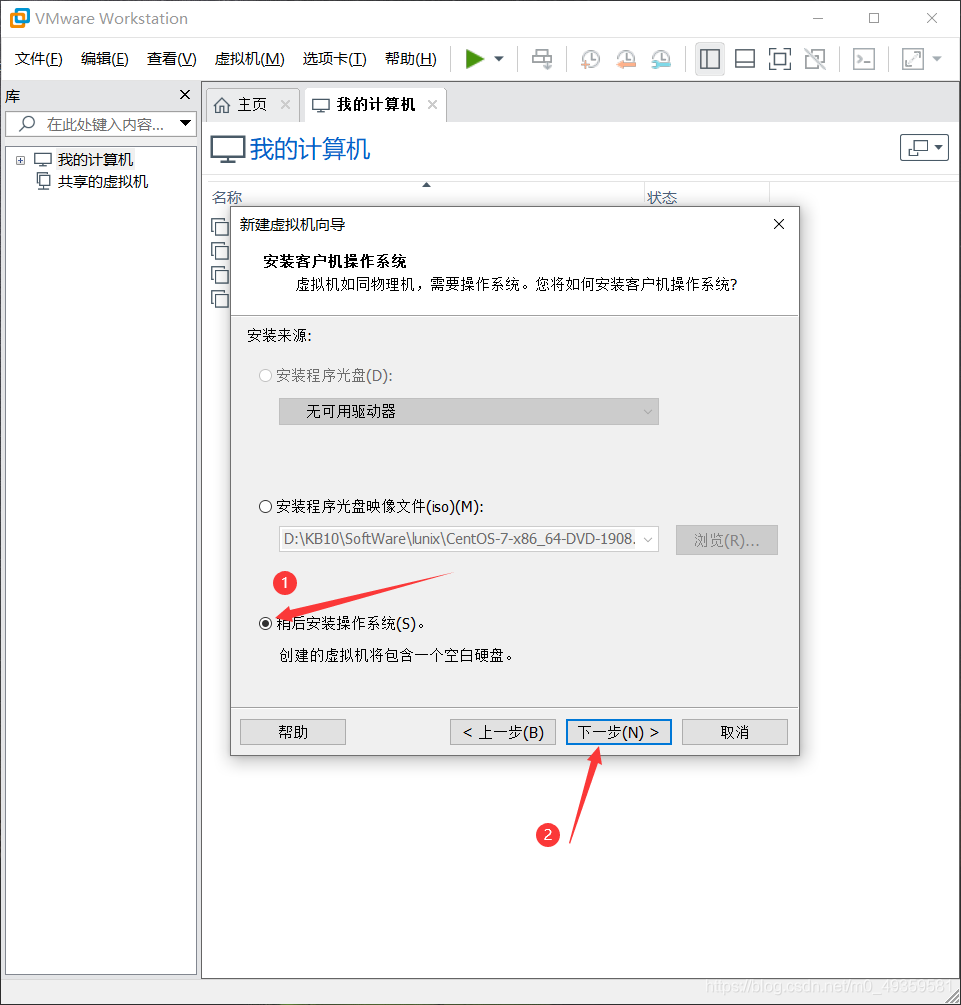961x1005 pixels.
Task: Open the 帮助(H) menu
Action: [410, 59]
